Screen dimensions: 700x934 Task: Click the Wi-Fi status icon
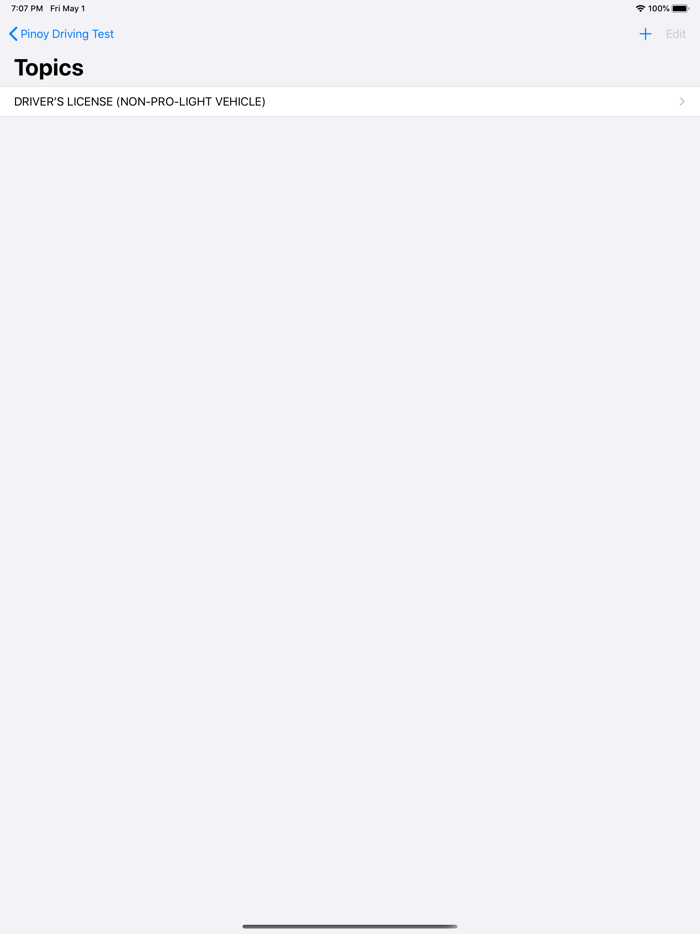coord(640,8)
